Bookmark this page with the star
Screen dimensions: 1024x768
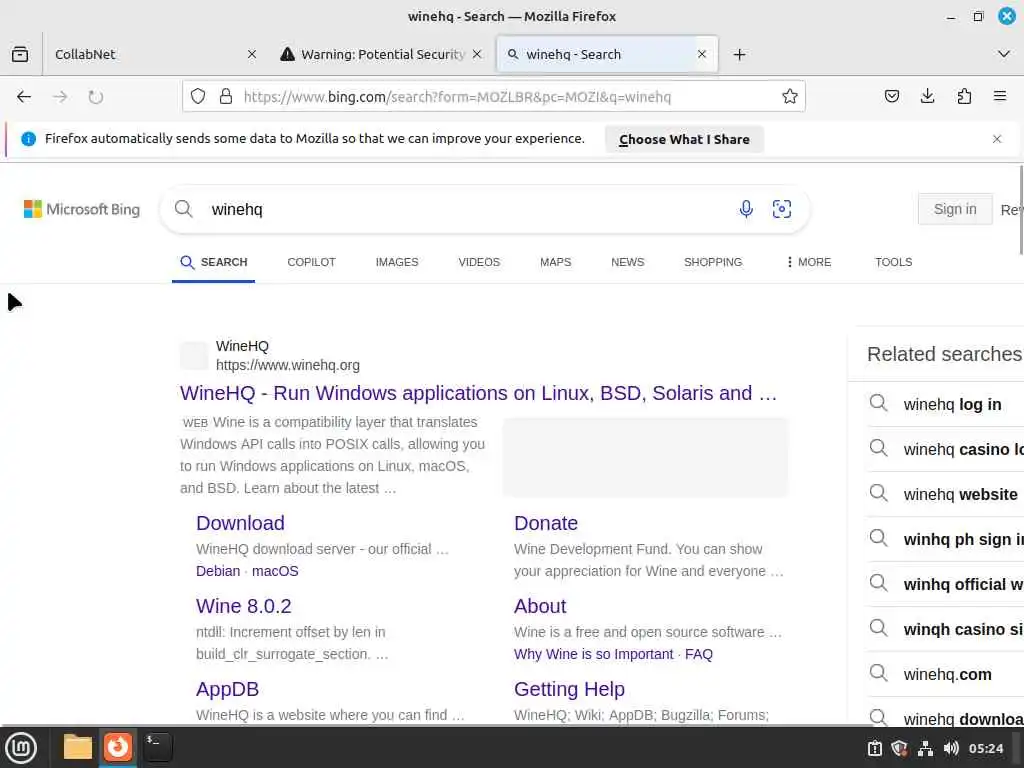point(790,97)
